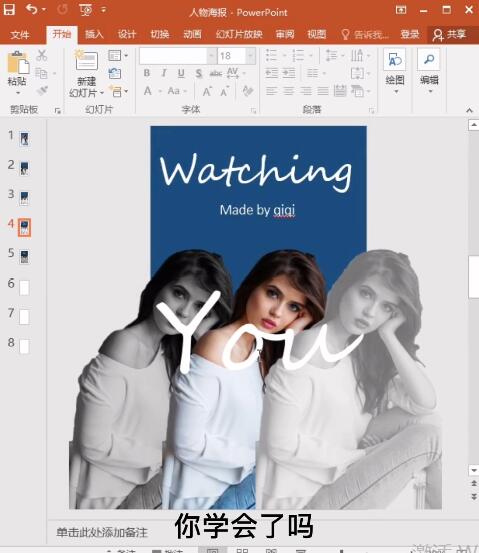The height and width of the screenshot is (553, 479).
Task: Click 单击此处添加备注 notes area
Action: click(102, 532)
